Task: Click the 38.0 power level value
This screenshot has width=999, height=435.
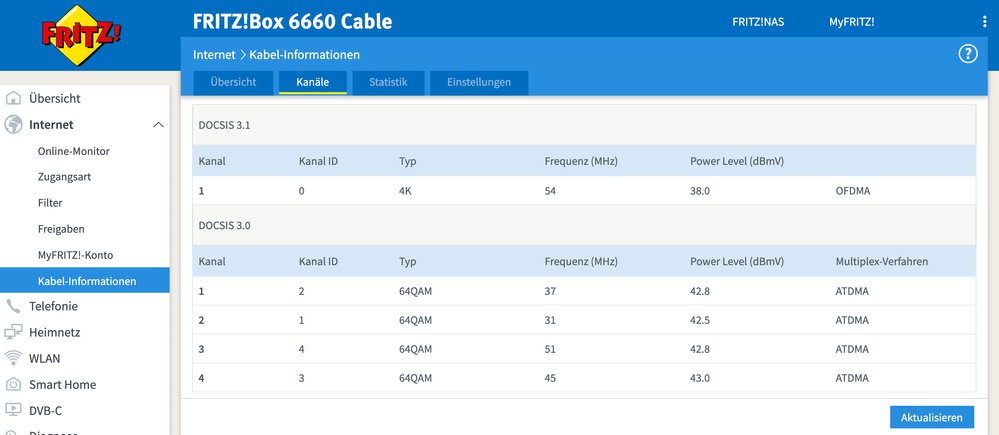Action: click(700, 190)
